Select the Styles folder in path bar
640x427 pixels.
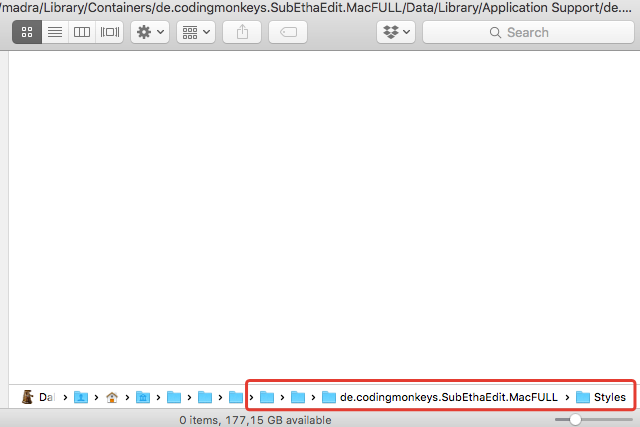(601, 397)
